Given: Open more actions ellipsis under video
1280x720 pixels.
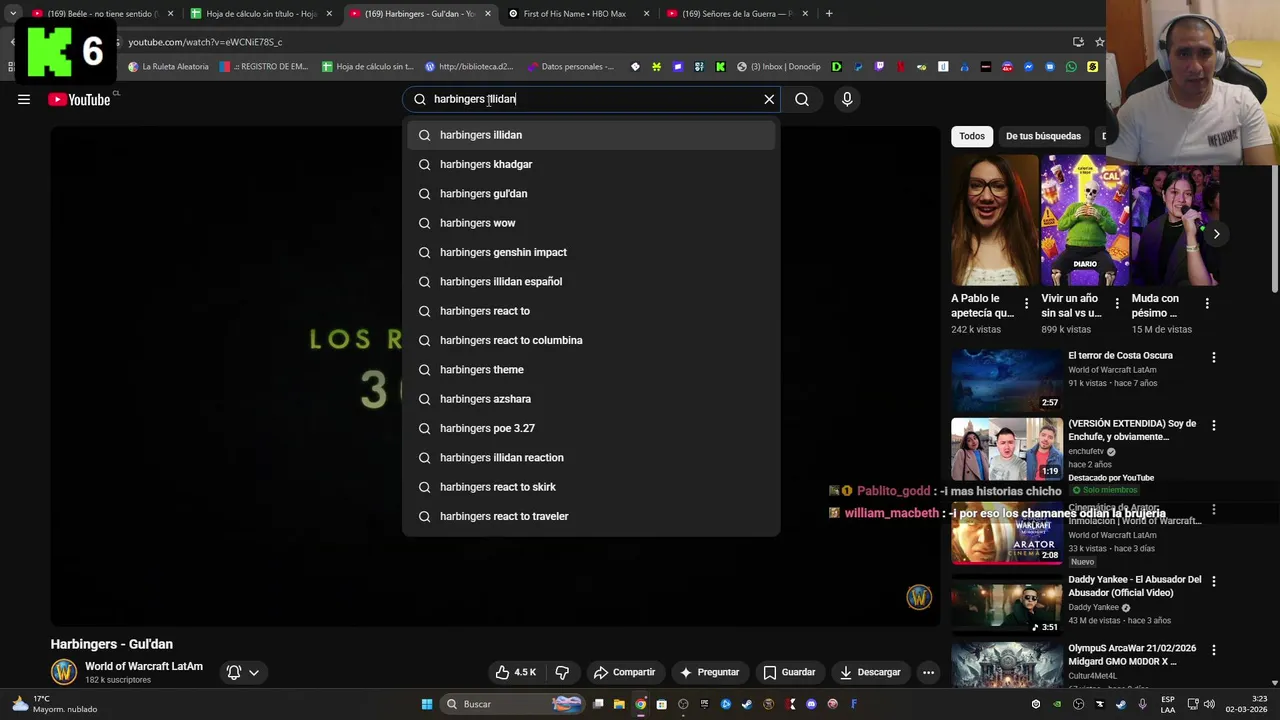Looking at the screenshot, I should click(928, 672).
